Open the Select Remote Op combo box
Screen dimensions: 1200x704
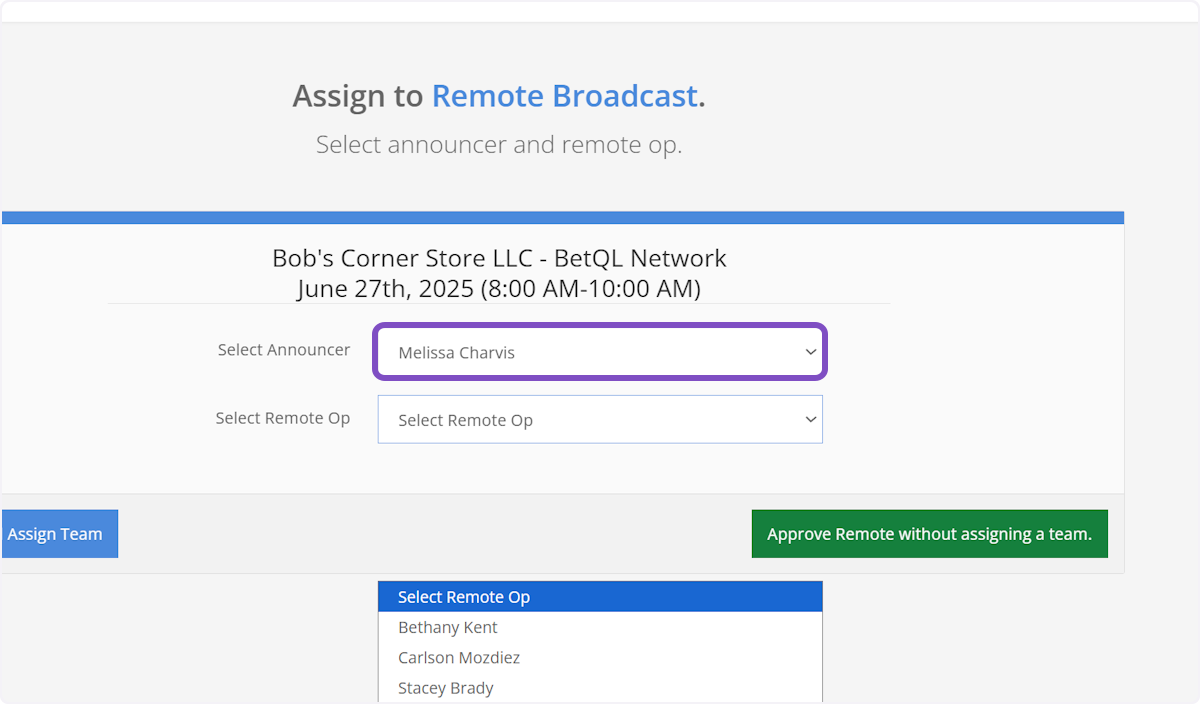[599, 420]
